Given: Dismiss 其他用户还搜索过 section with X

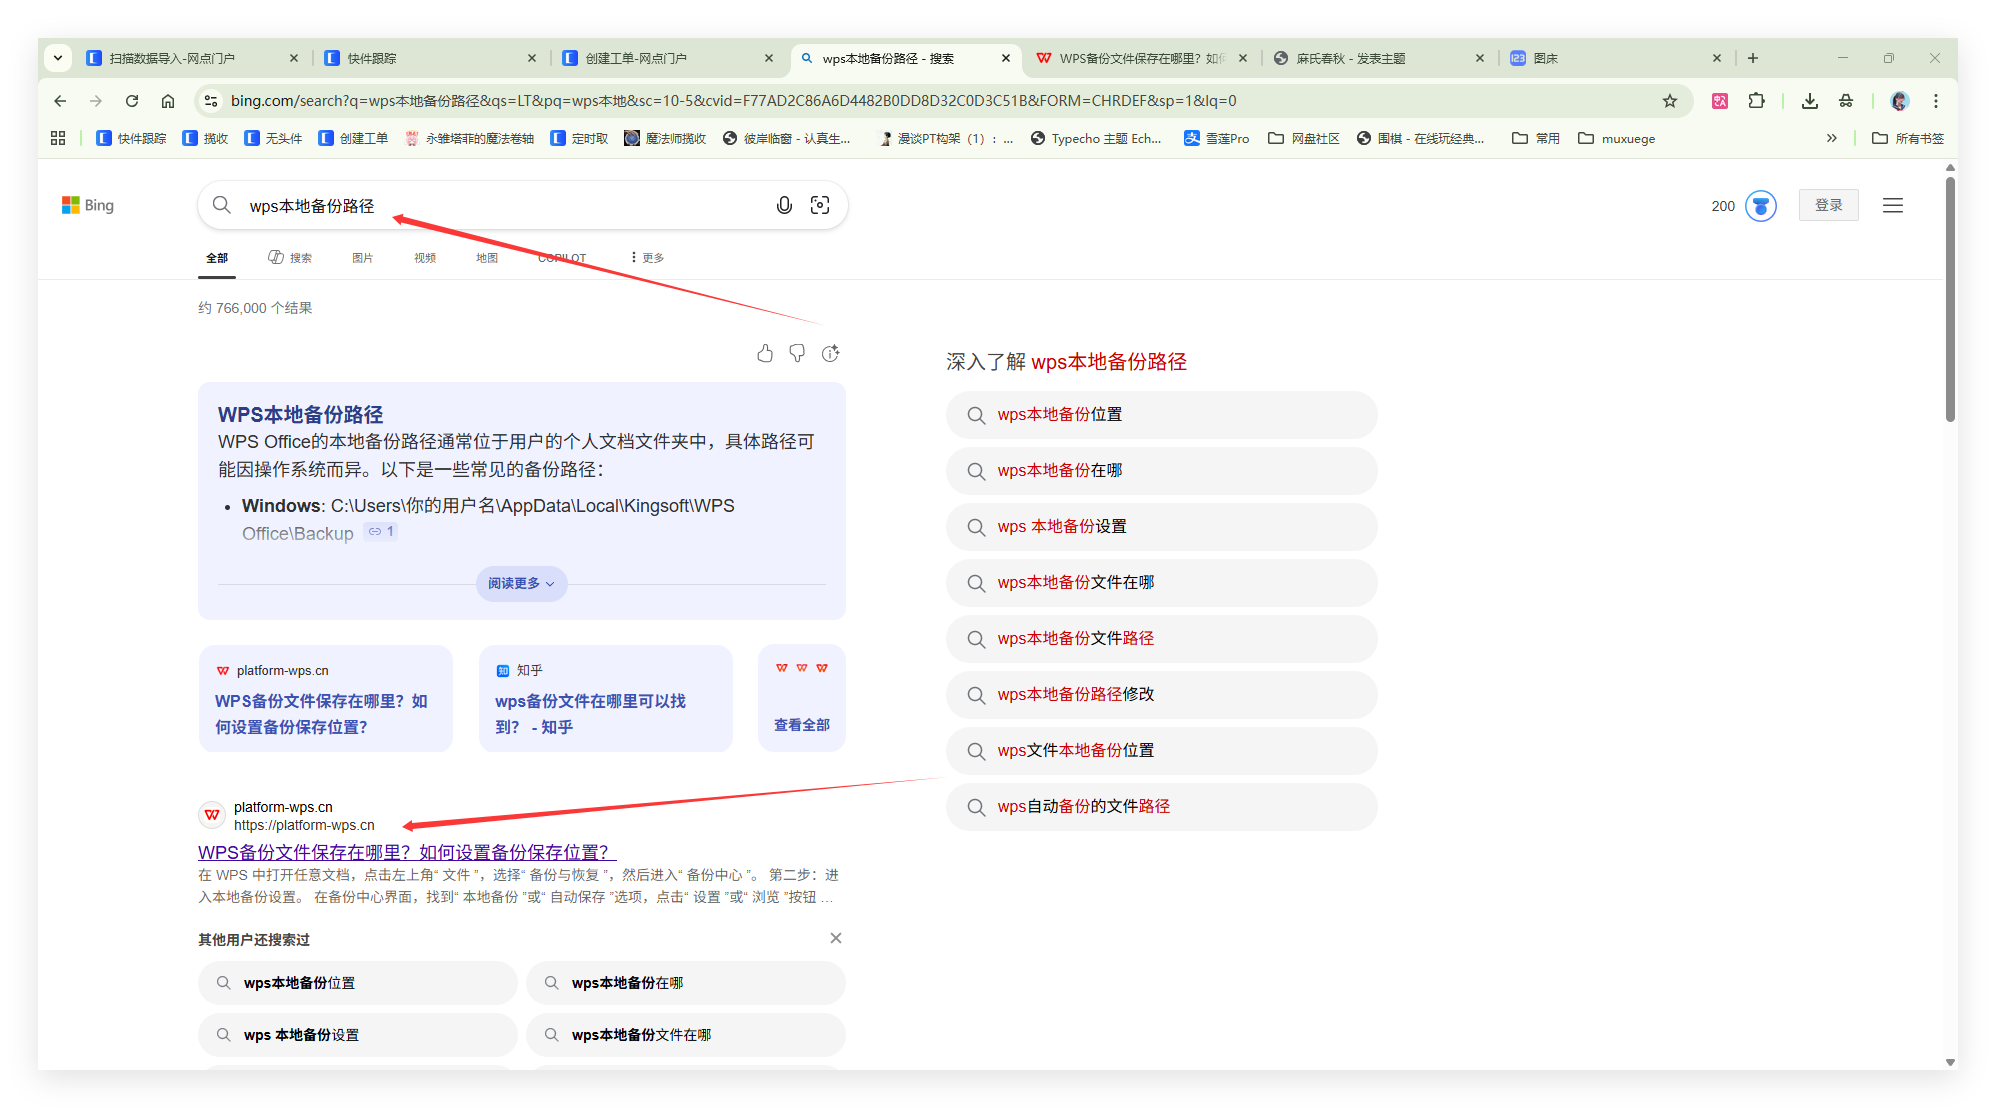Looking at the screenshot, I should (836, 938).
